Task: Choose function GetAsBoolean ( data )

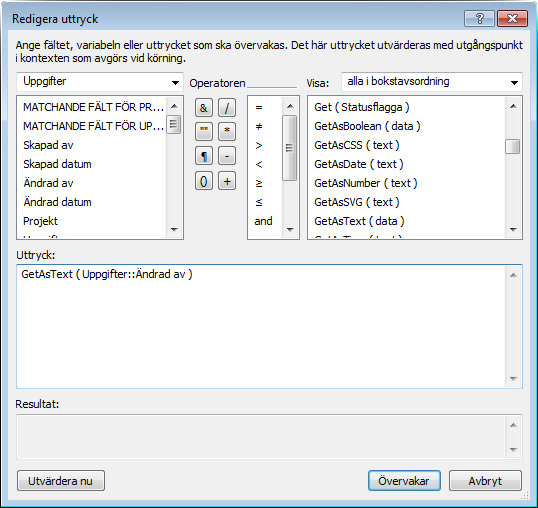Action: [x=407, y=126]
